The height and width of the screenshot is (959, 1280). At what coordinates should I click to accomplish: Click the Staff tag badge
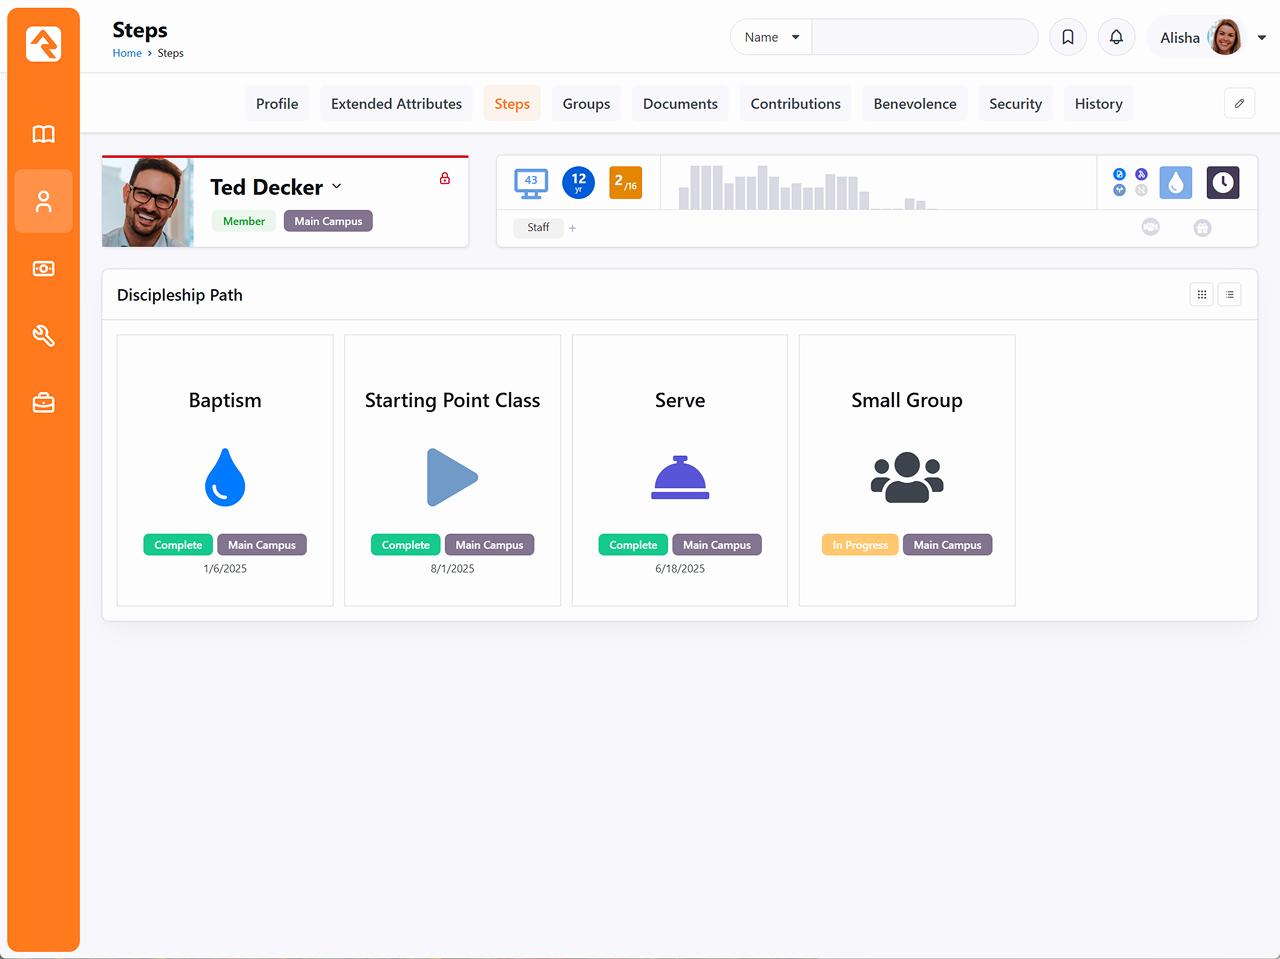(538, 228)
